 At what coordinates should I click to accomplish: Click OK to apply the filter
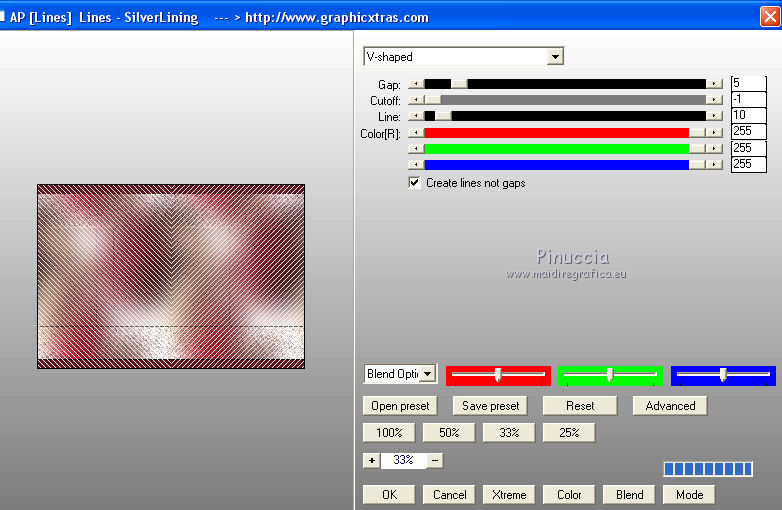[x=389, y=495]
